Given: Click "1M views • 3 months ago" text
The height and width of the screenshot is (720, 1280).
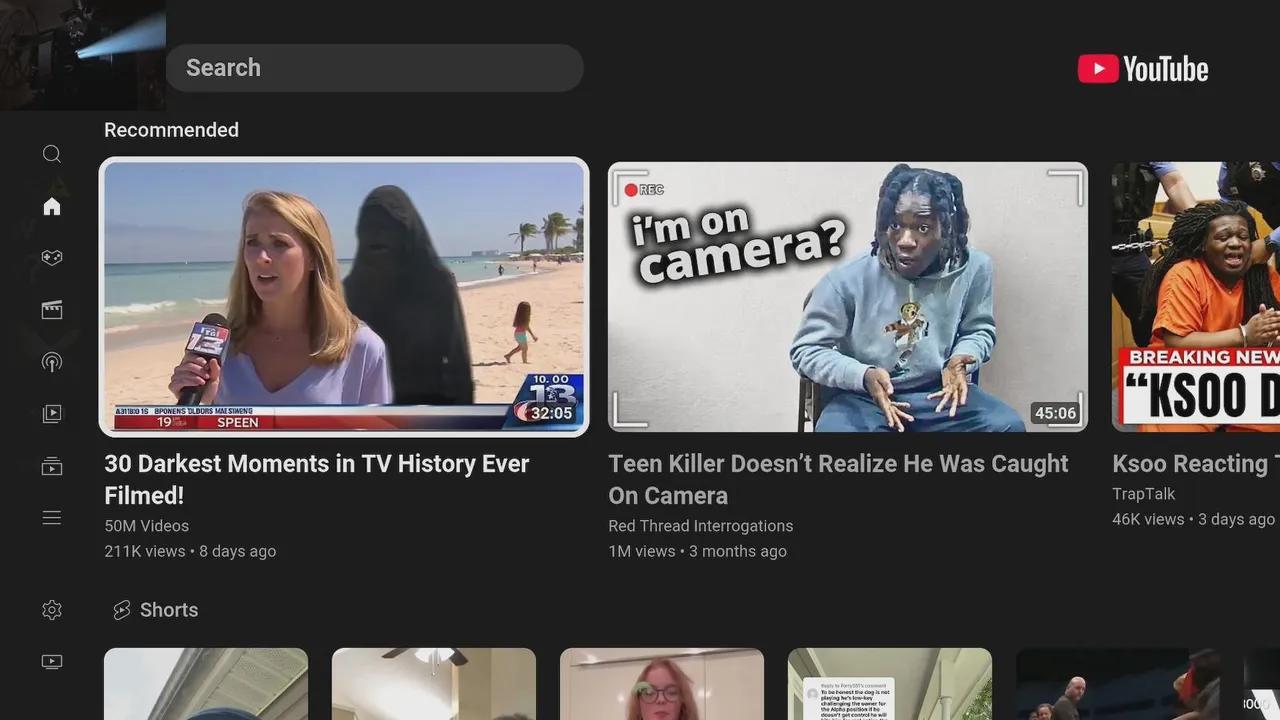Looking at the screenshot, I should pos(698,551).
